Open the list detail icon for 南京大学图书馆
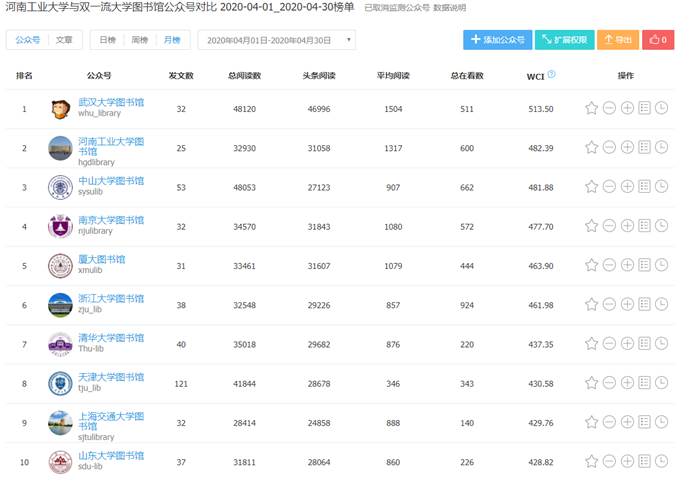Screen dimensions: 692x481 (x=644, y=226)
